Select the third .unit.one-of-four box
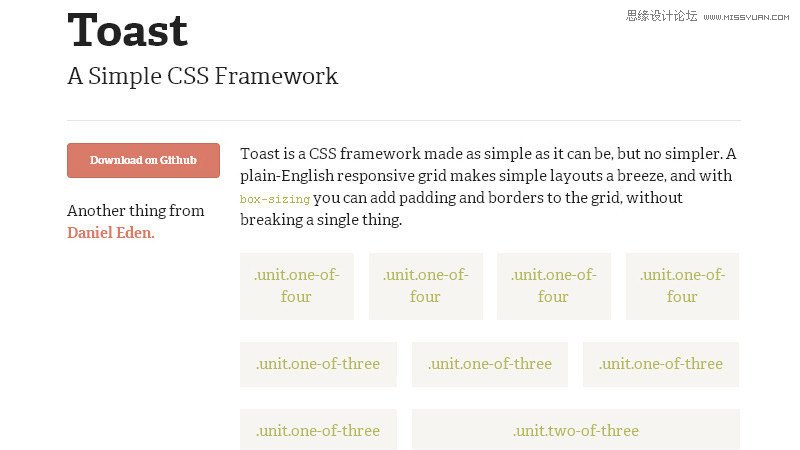 point(553,286)
